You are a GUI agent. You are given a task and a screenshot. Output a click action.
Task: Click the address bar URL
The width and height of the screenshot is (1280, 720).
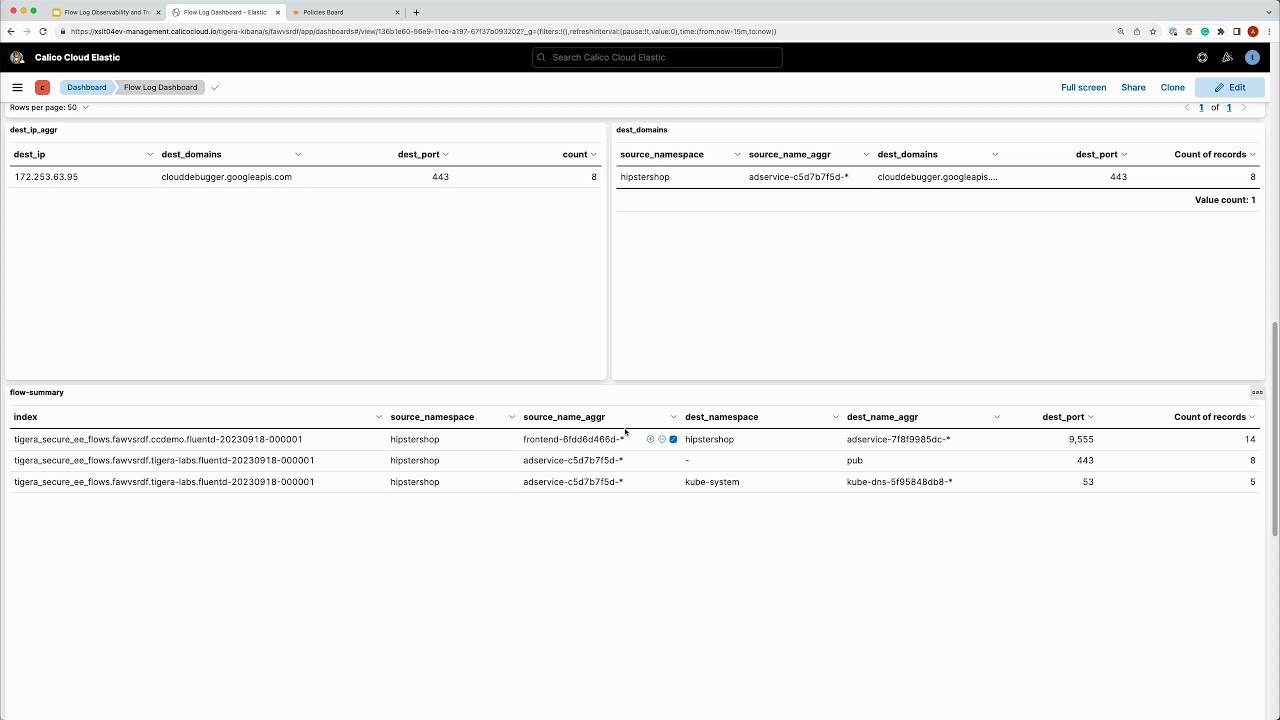pos(423,31)
